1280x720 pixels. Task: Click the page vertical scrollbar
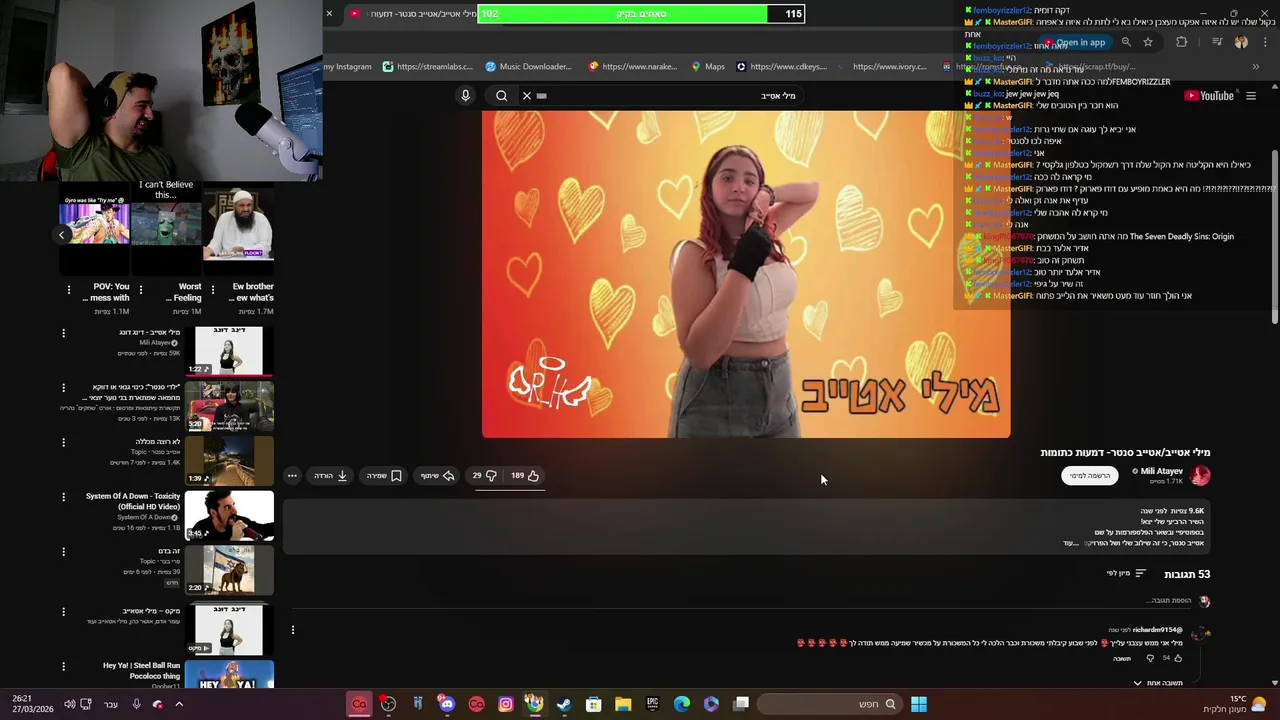point(1274,236)
